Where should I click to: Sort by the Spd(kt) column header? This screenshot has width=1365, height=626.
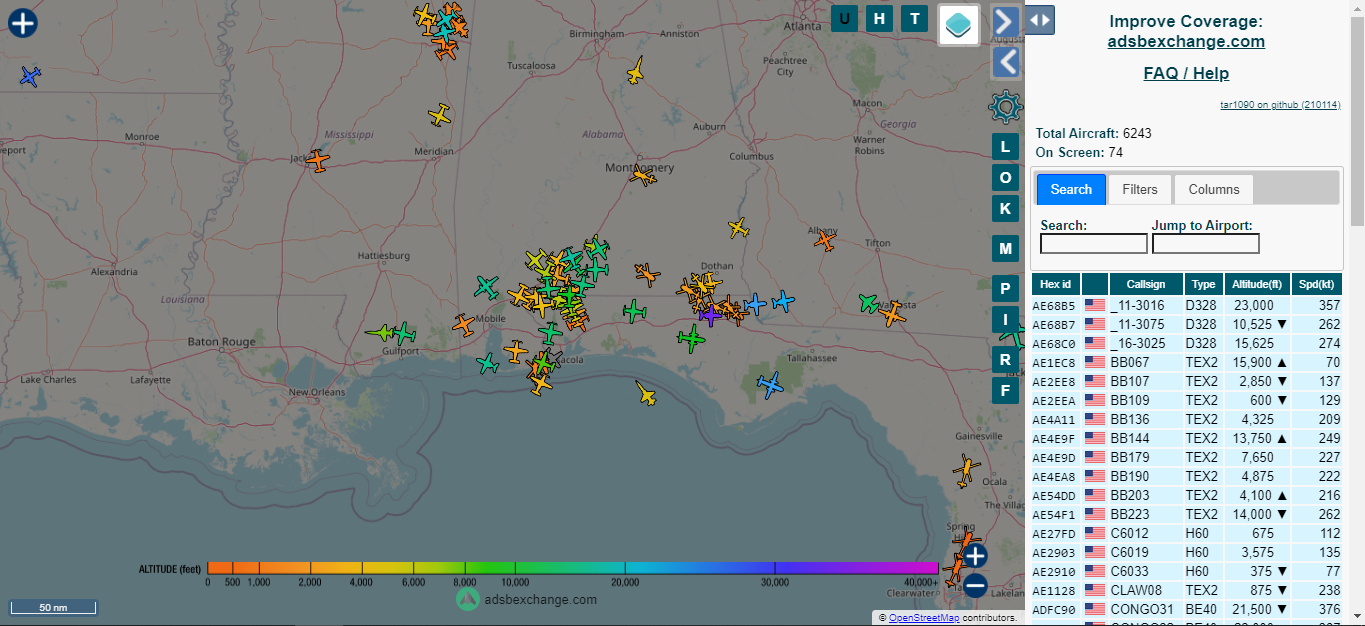(1316, 284)
